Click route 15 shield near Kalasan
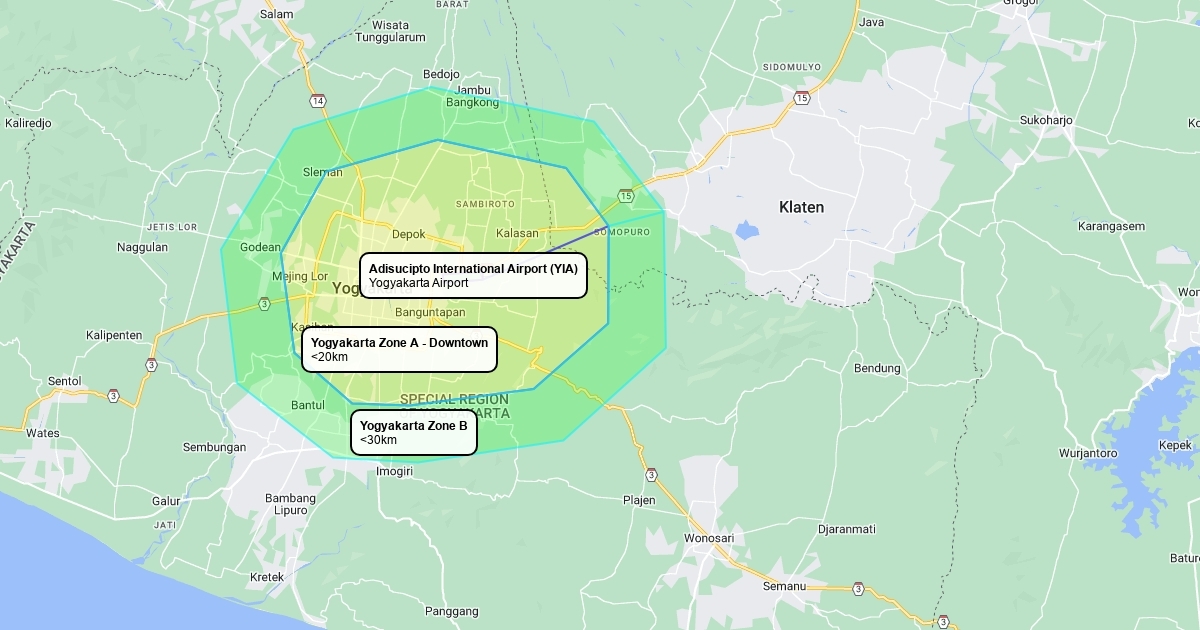 [x=626, y=195]
